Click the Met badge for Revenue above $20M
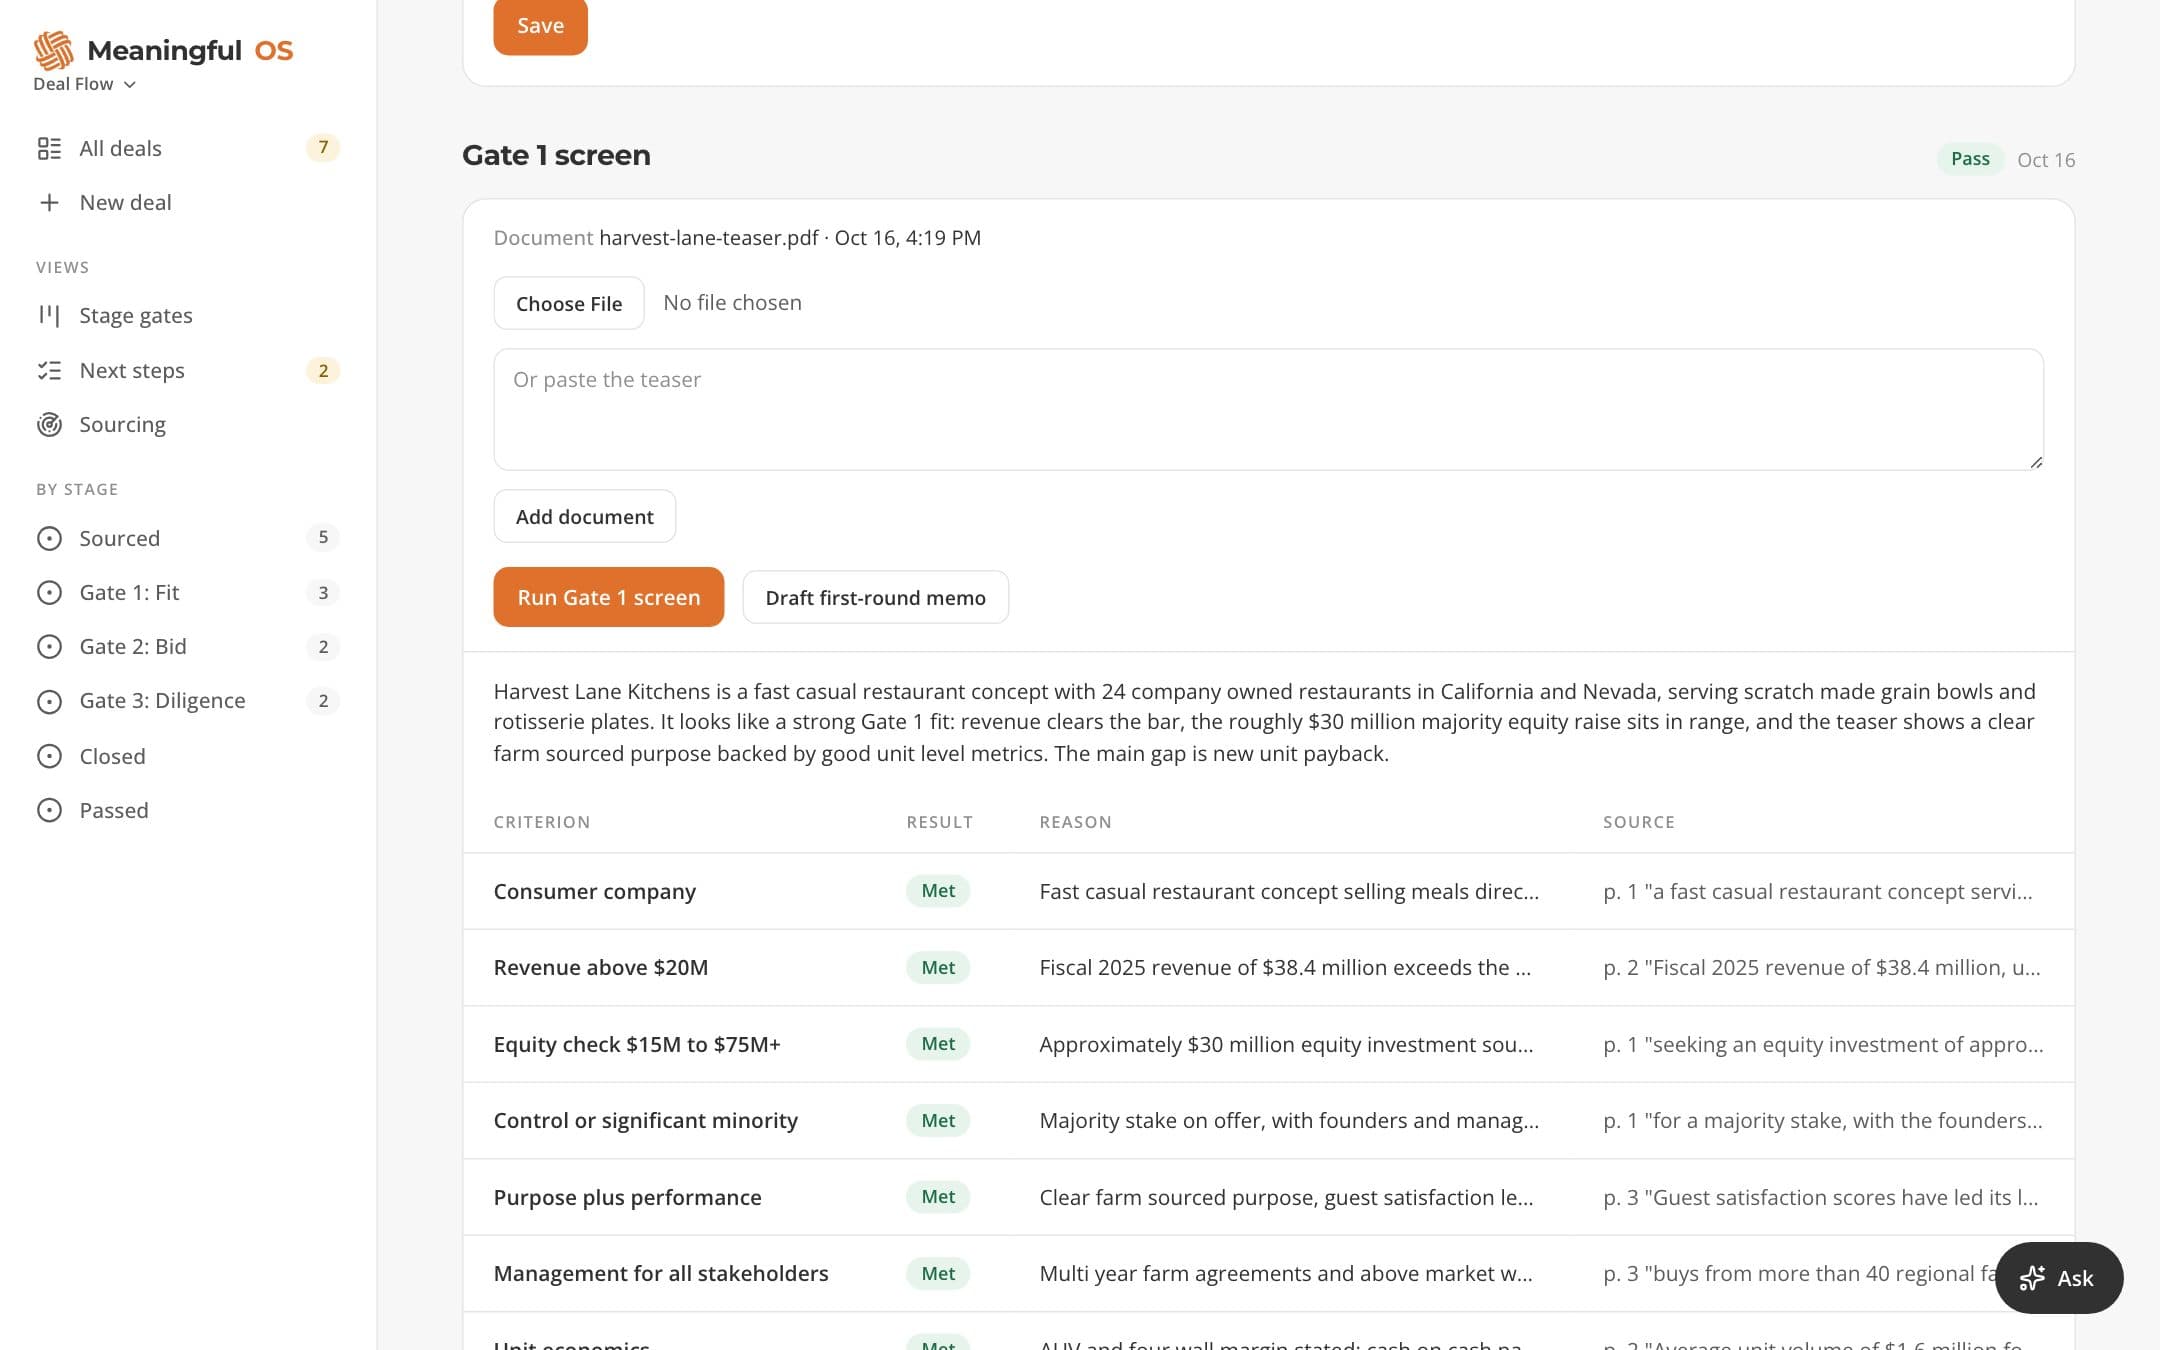Viewport: 2160px width, 1350px height. 938,967
